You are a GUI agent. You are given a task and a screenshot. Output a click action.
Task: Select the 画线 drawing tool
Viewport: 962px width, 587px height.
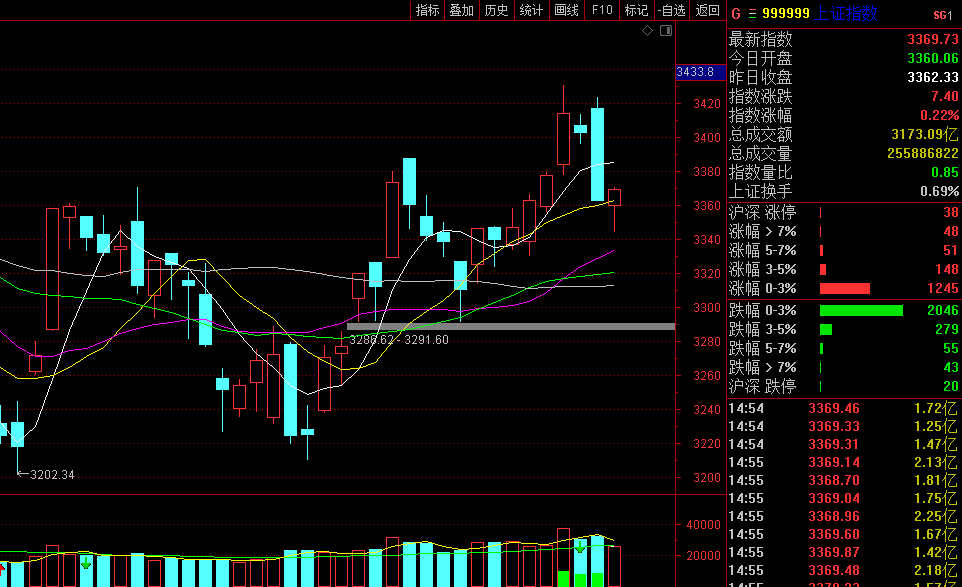pos(566,10)
